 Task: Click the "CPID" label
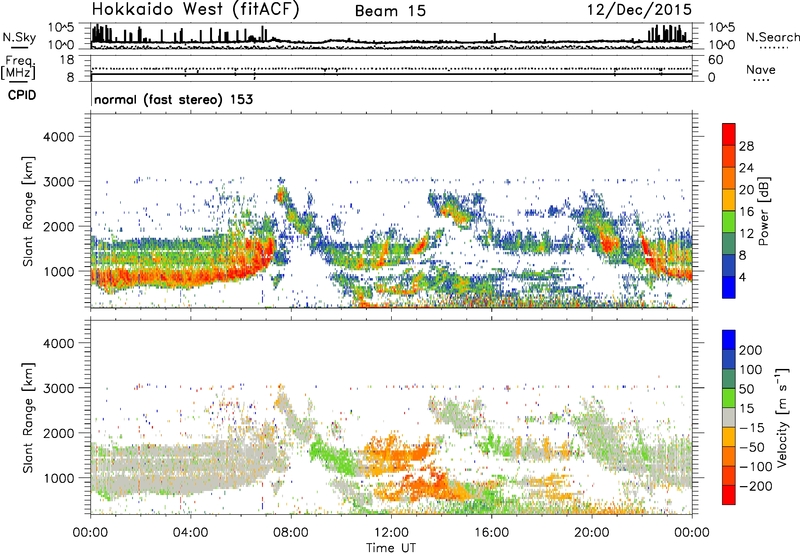tap(22, 95)
